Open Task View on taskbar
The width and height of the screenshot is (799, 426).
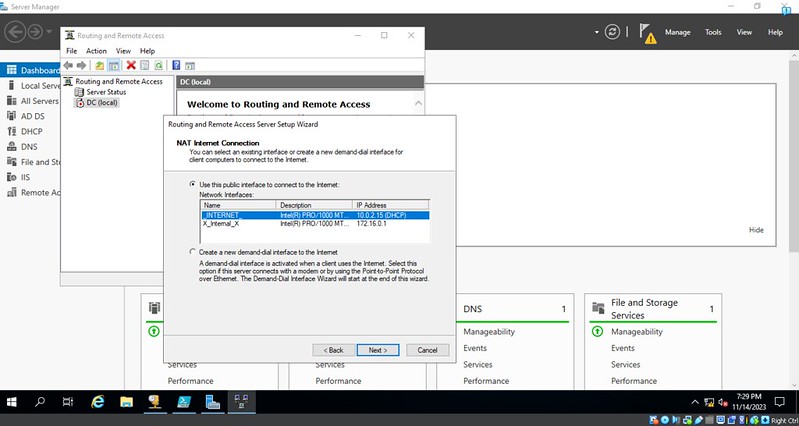68,402
